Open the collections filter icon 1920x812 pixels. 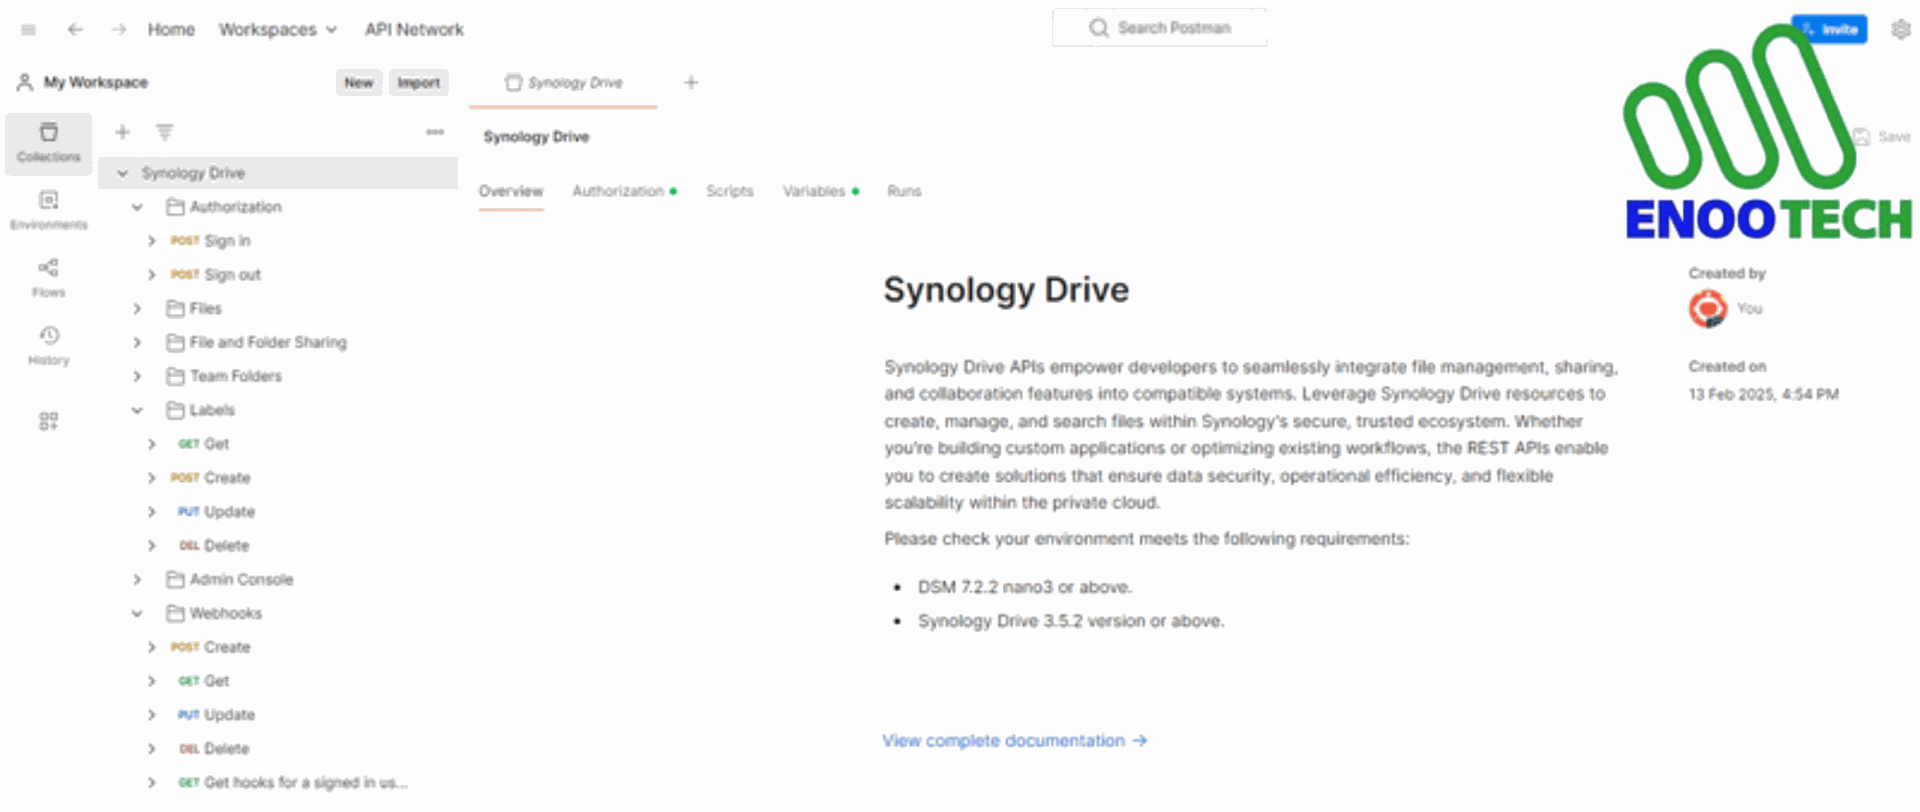pos(165,132)
